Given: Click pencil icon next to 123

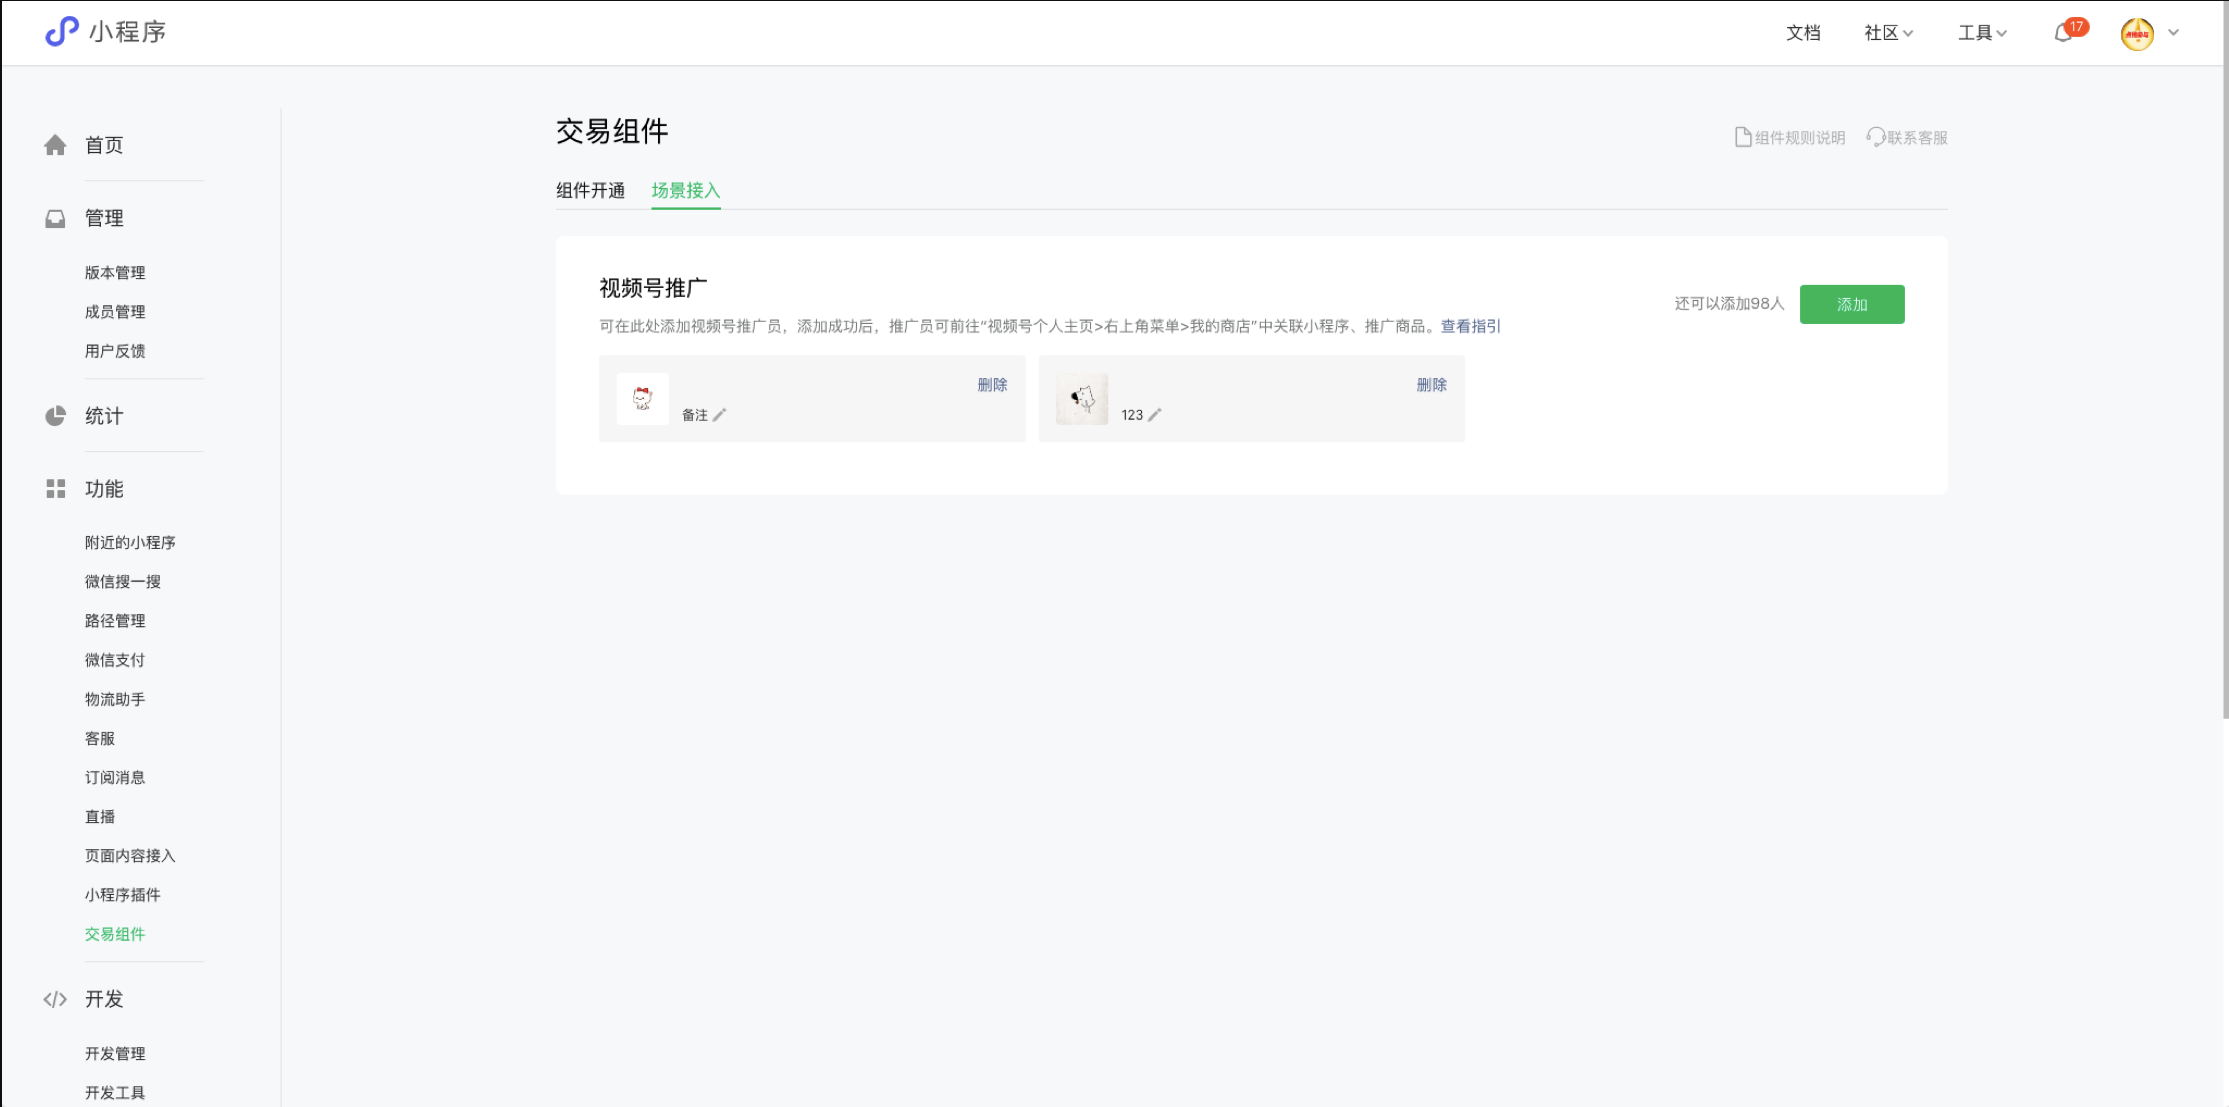Looking at the screenshot, I should click(1154, 415).
